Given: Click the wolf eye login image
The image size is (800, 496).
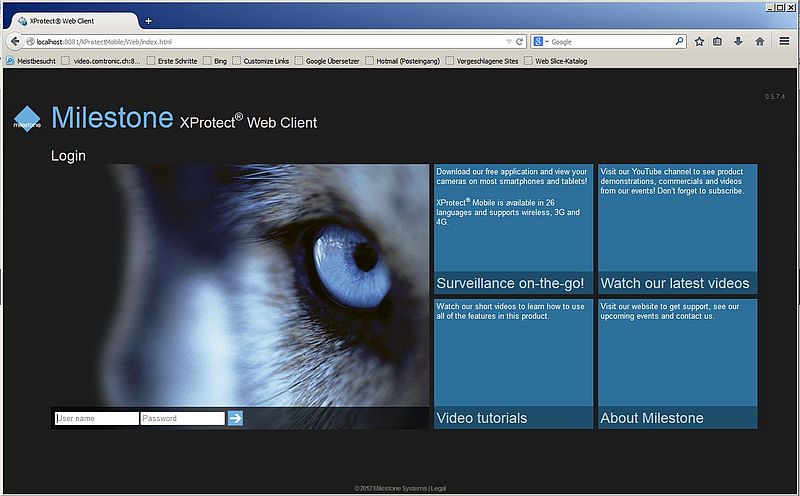Looking at the screenshot, I should tap(240, 285).
